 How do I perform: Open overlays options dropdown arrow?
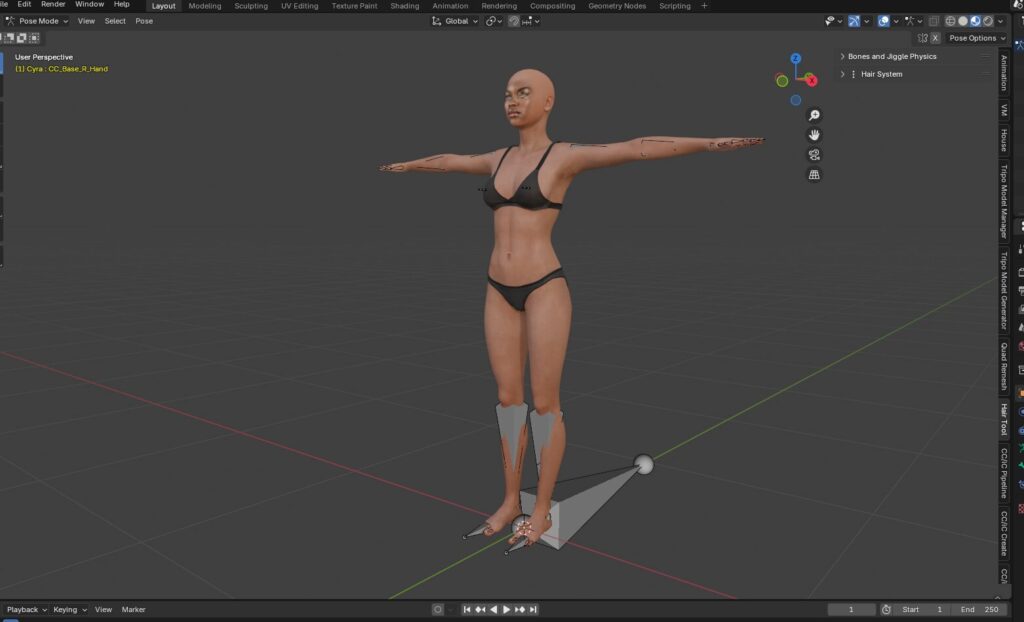tap(895, 21)
